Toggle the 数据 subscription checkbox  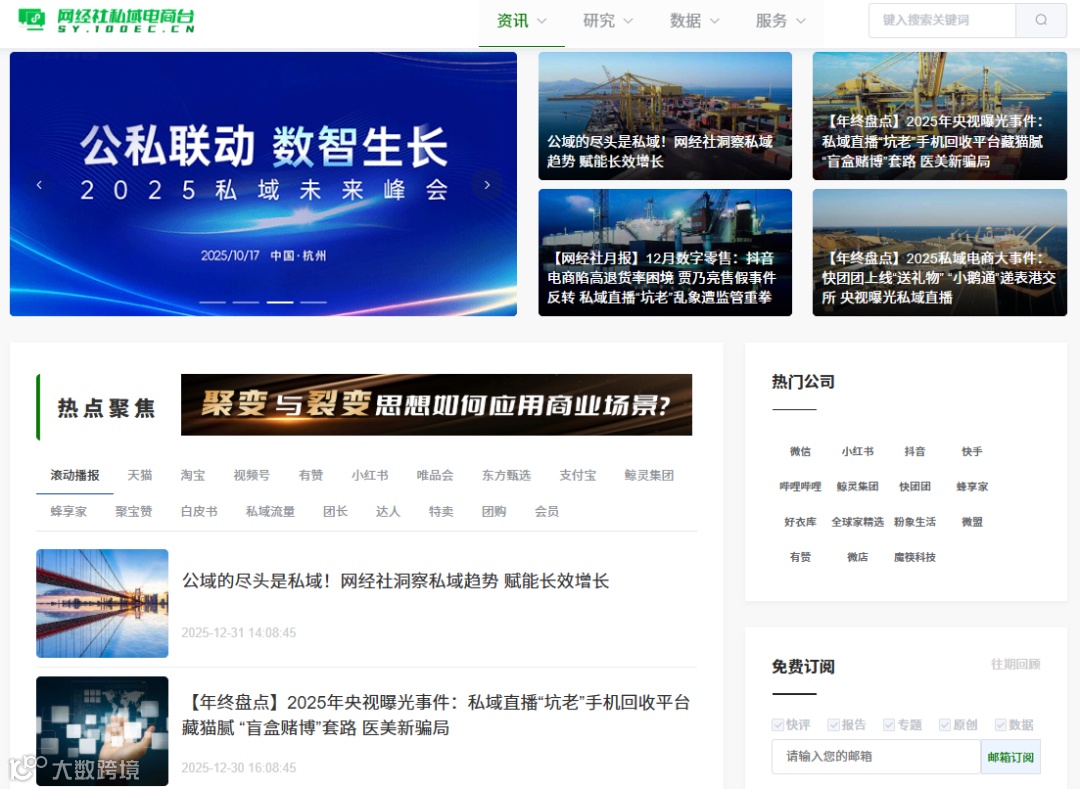click(x=1001, y=725)
